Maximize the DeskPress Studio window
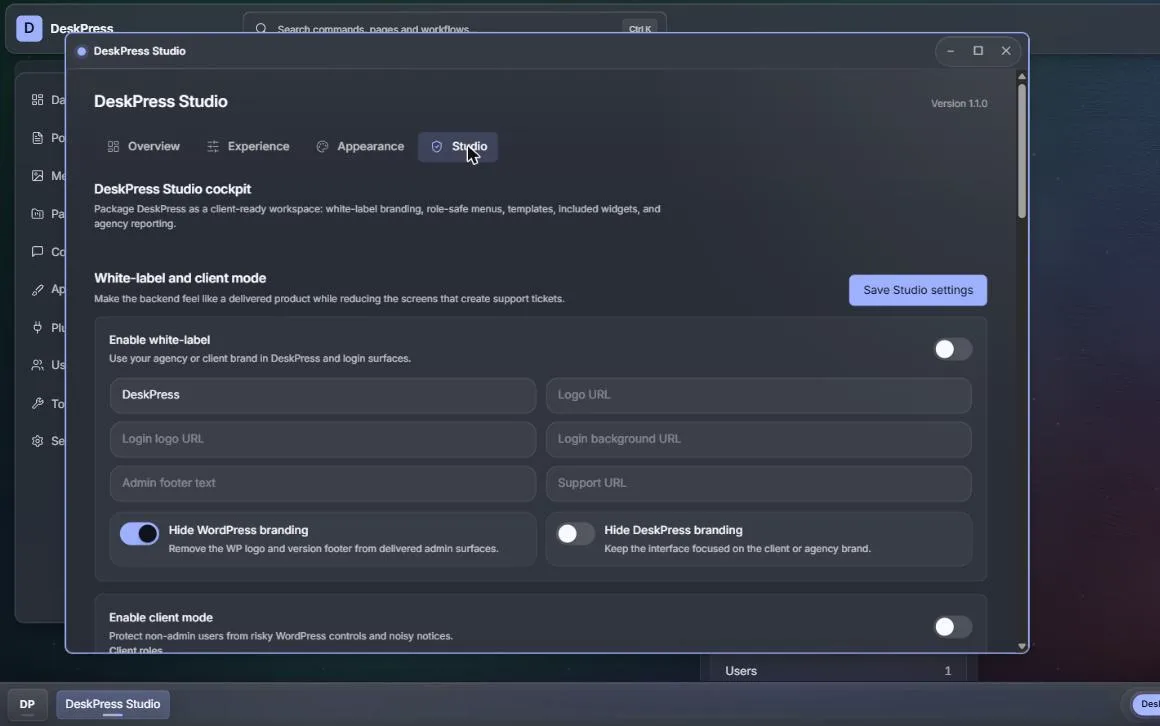The height and width of the screenshot is (726, 1160). 978,51
